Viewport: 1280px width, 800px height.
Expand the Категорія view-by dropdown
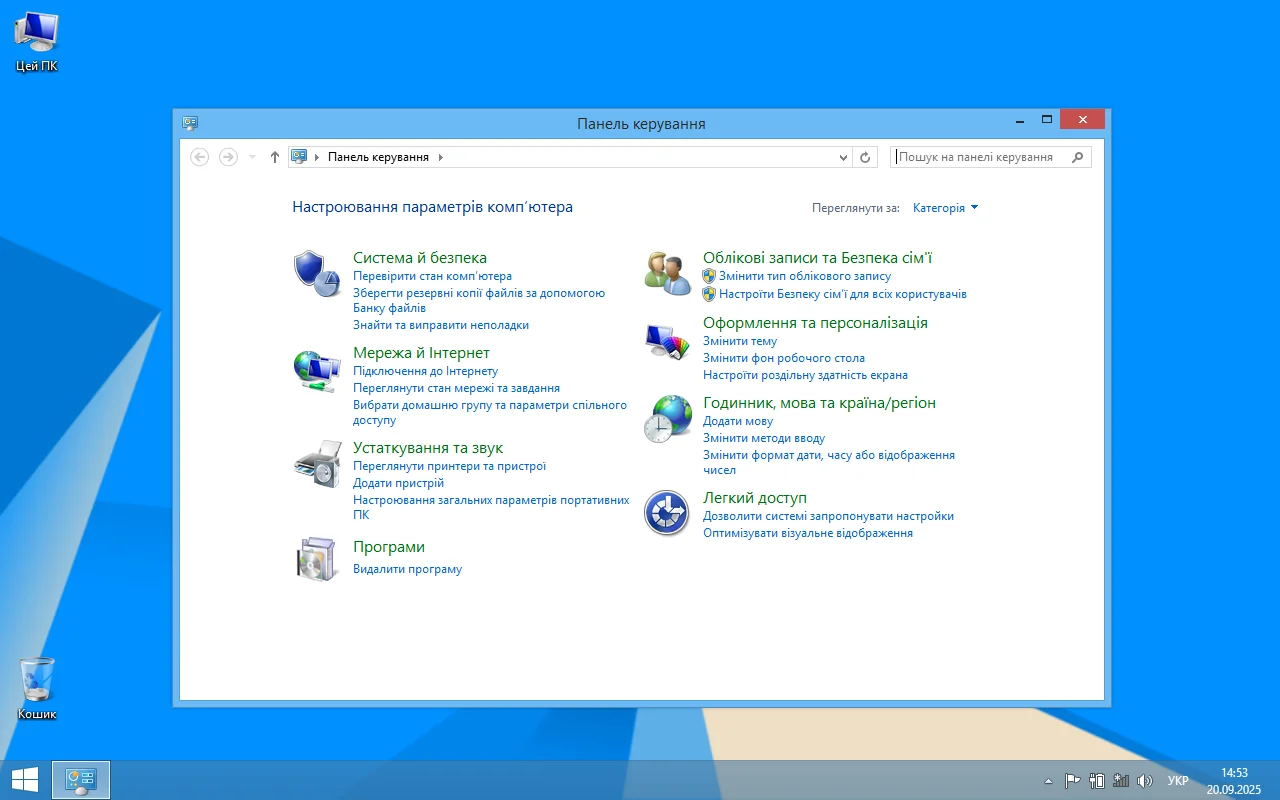click(x=945, y=208)
